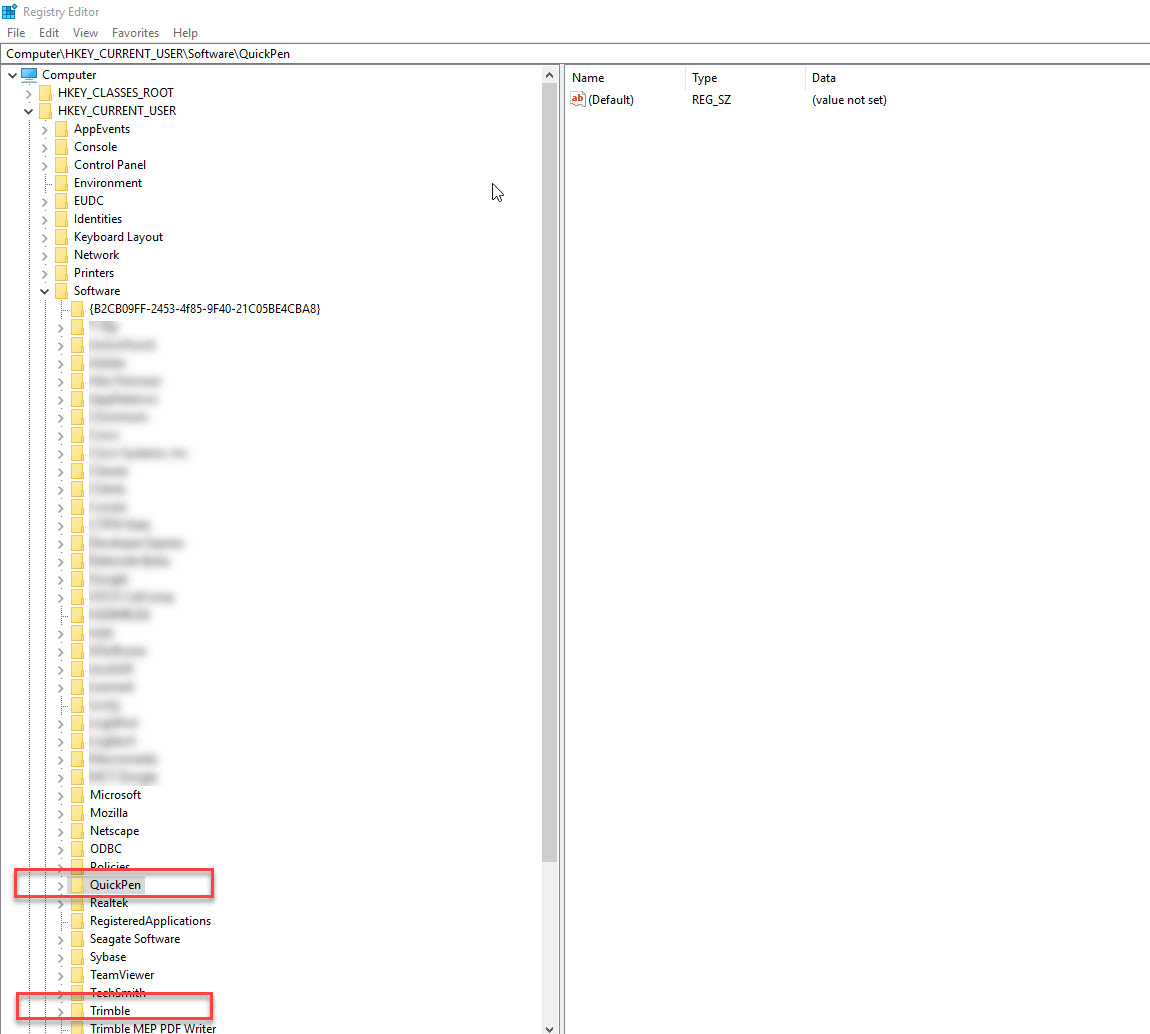Collapse the Software key
Viewport: 1150px width, 1034px height.
(44, 291)
